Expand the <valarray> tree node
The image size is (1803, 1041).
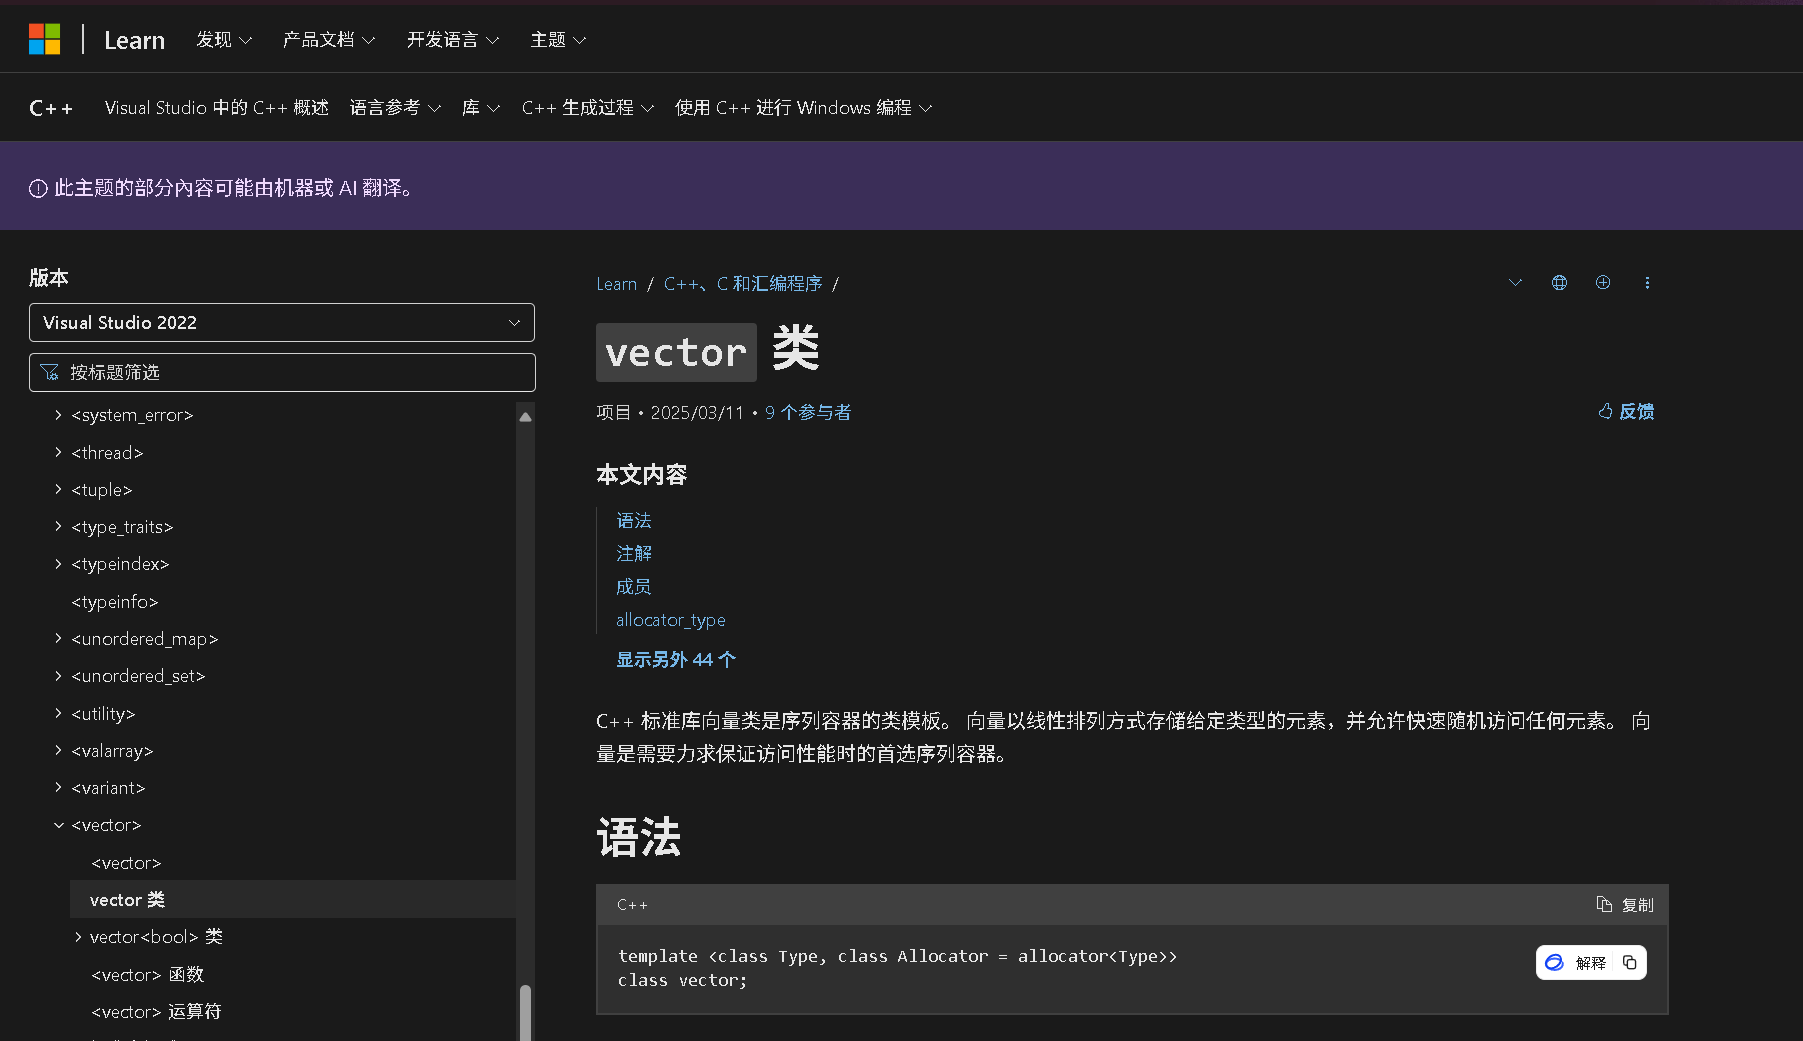pos(58,751)
